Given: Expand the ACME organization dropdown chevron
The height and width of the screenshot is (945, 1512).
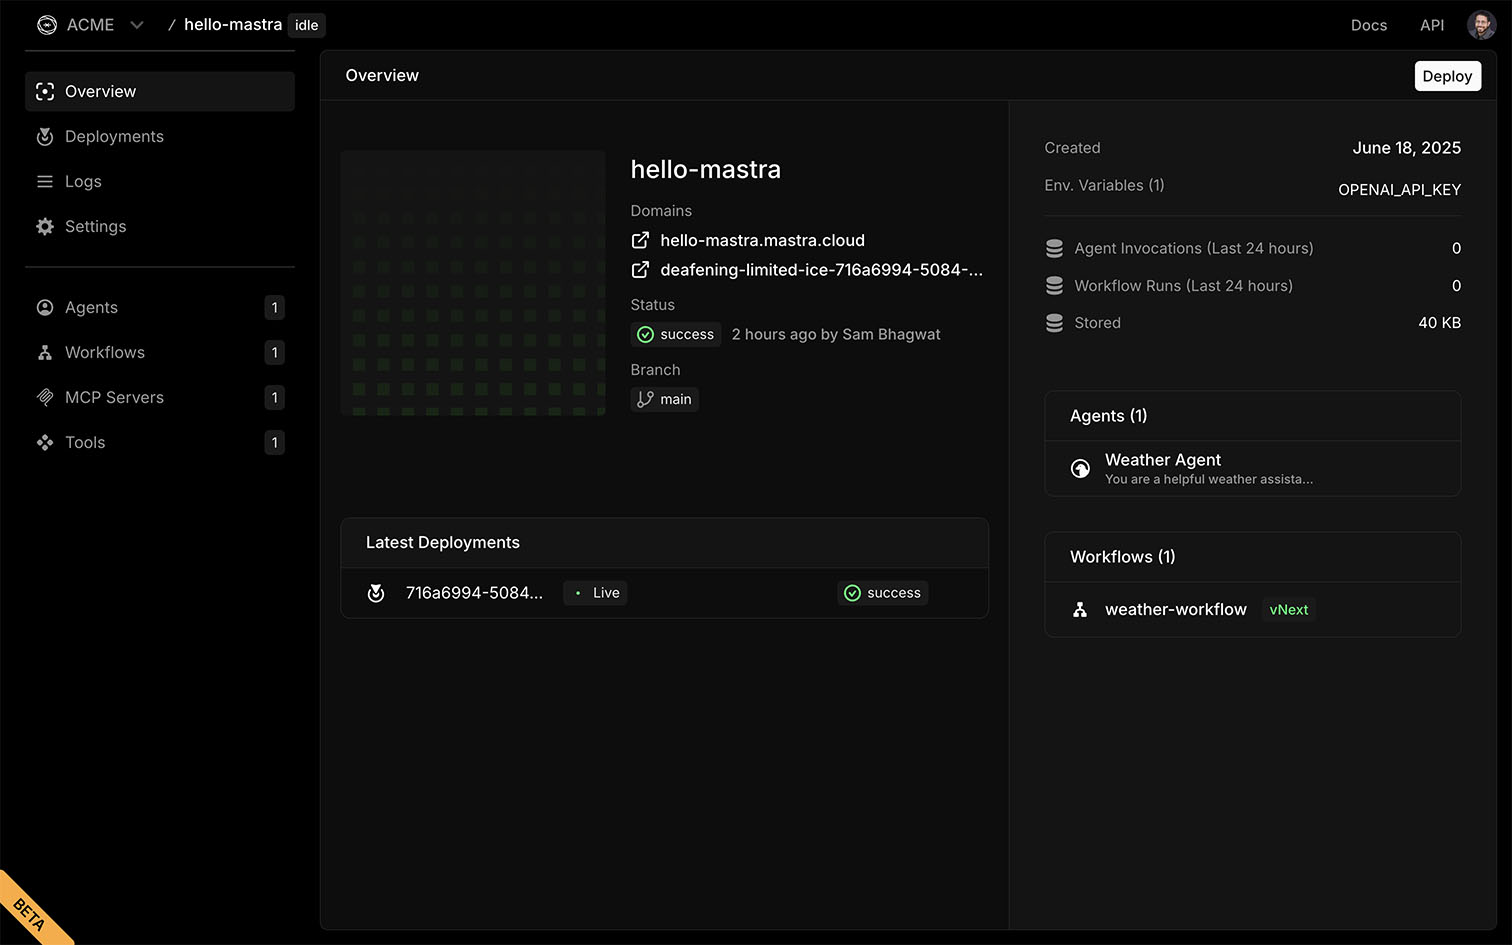Looking at the screenshot, I should [x=137, y=25].
